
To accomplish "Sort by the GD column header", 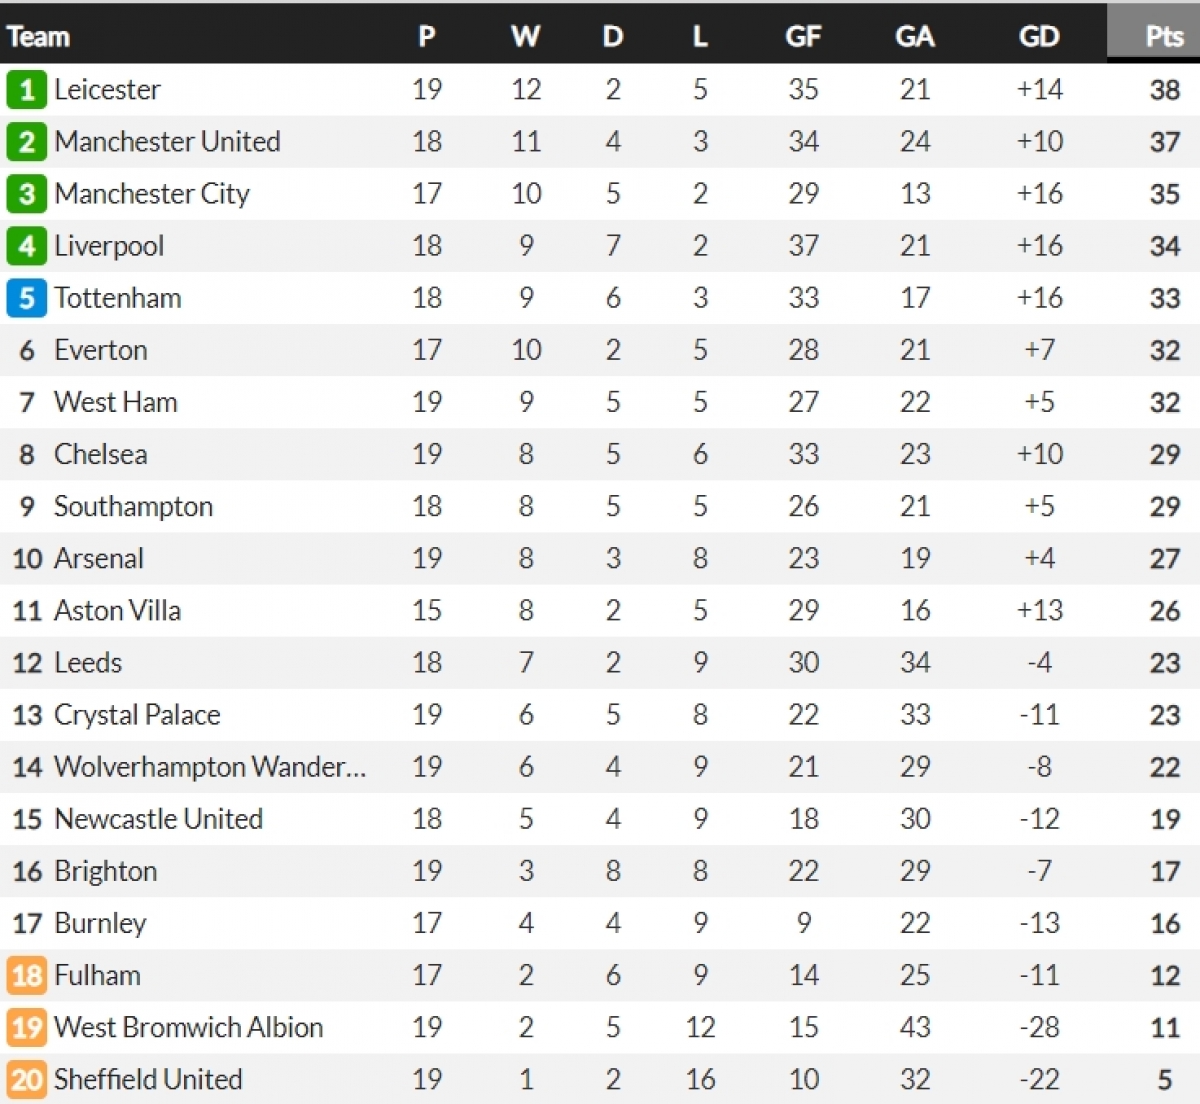I will click(x=1039, y=37).
